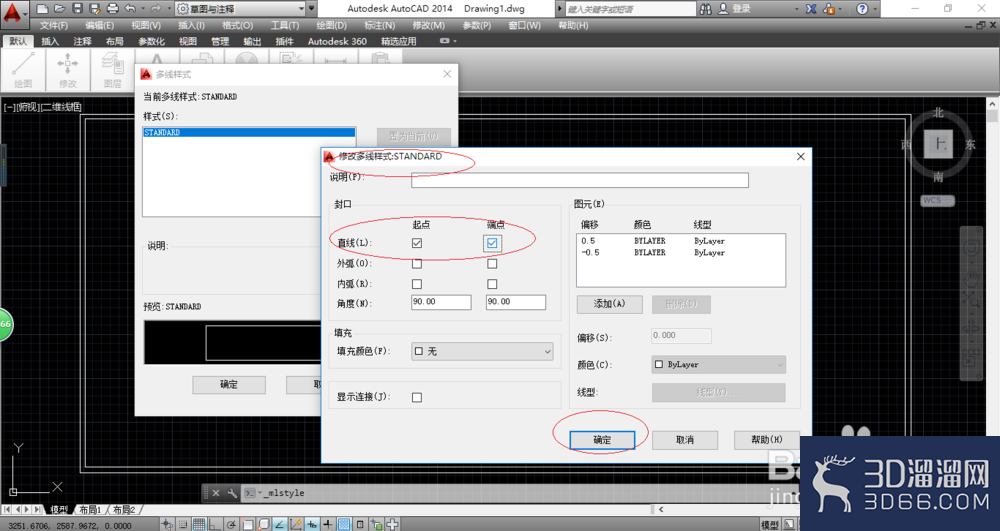
Task: Open the 格式(O) menu
Action: click(x=238, y=25)
